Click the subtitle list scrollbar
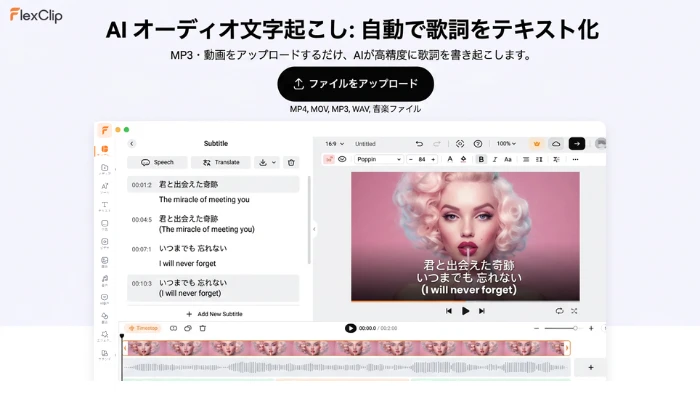Screen dimensions: 700x400 click(309, 221)
